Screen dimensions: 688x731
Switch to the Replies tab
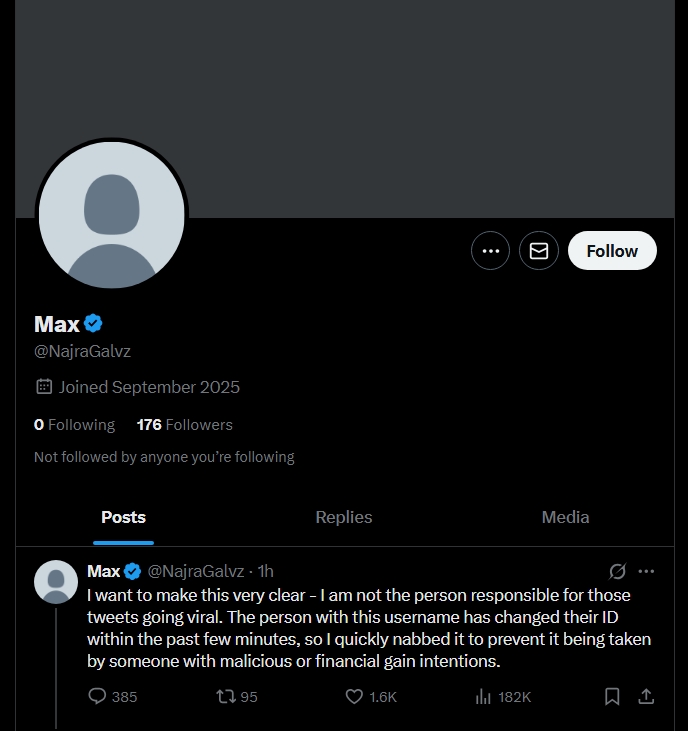pyautogui.click(x=344, y=517)
